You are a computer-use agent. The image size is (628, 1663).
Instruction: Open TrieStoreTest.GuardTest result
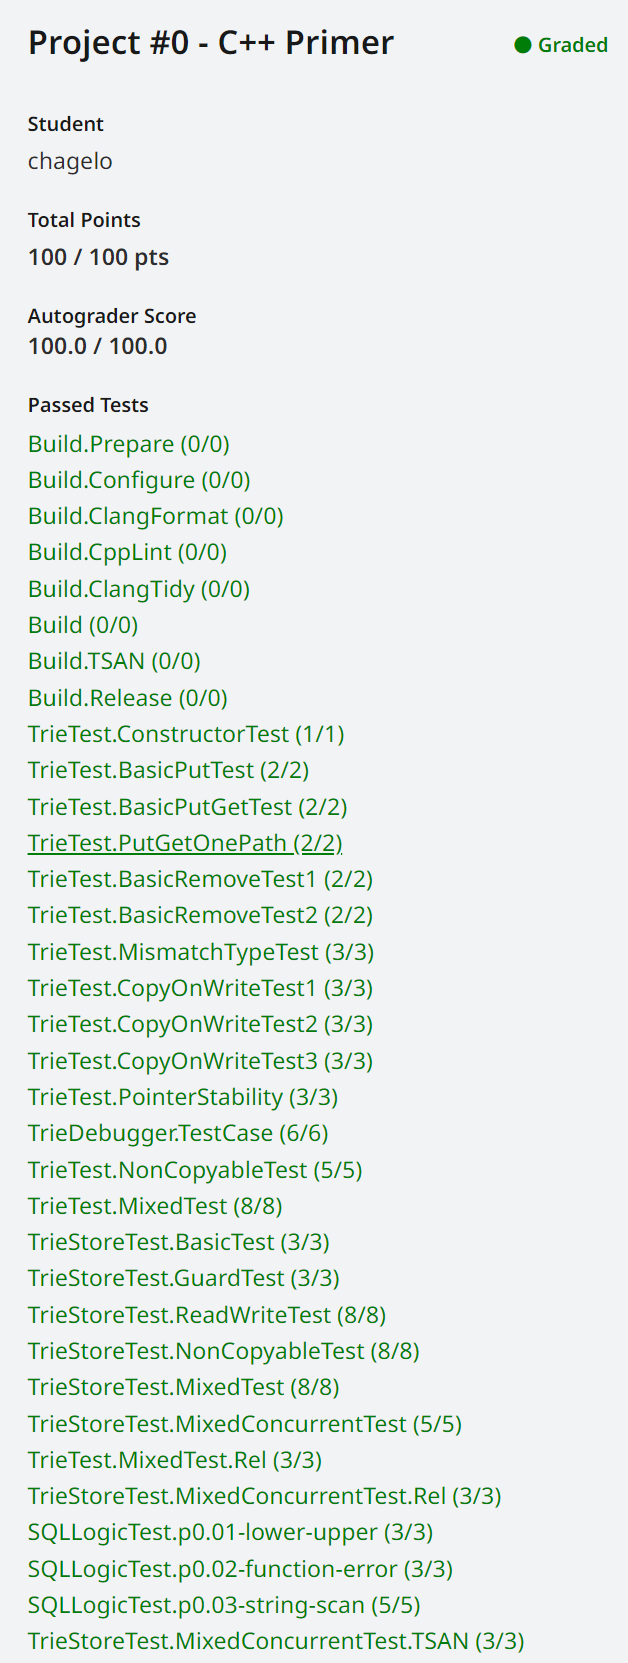pyautogui.click(x=184, y=1278)
